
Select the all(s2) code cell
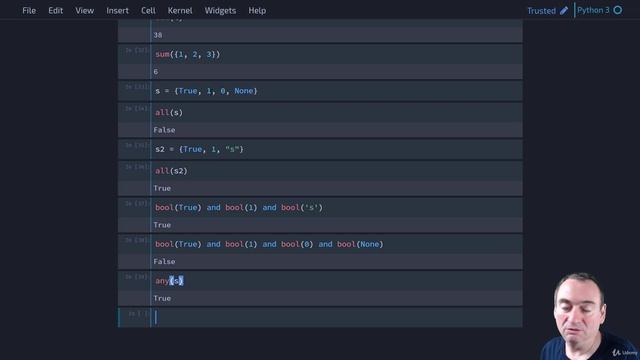[337, 171]
